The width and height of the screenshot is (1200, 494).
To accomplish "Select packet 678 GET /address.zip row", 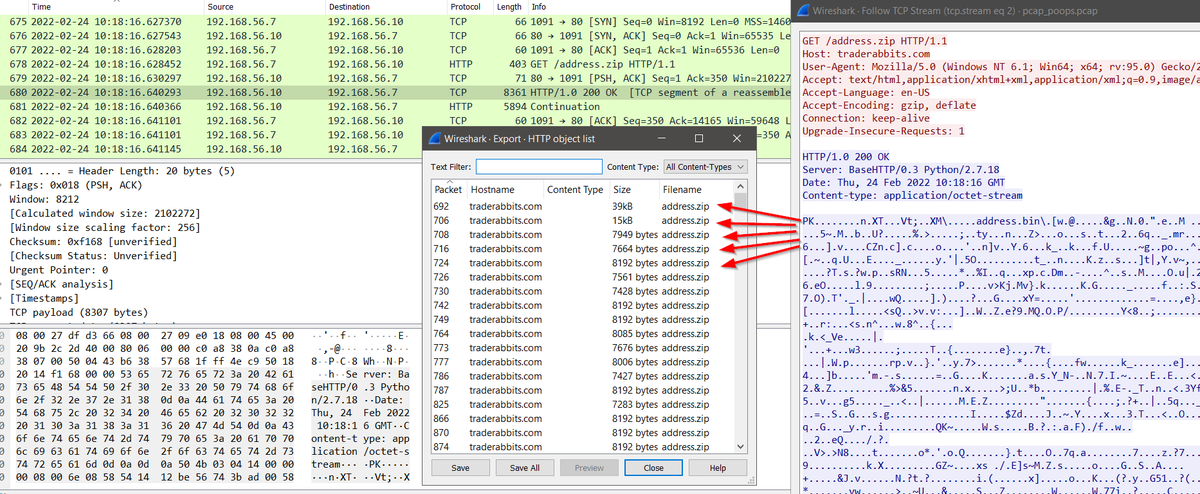I will 395,62.
